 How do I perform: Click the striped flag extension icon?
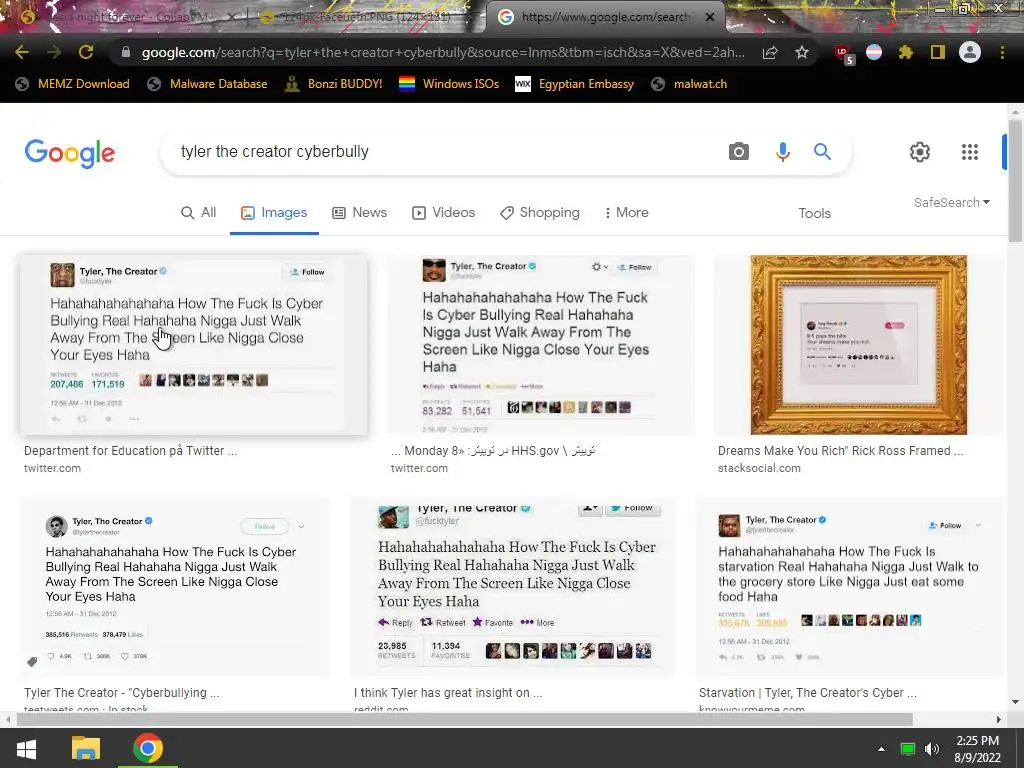(x=874, y=52)
